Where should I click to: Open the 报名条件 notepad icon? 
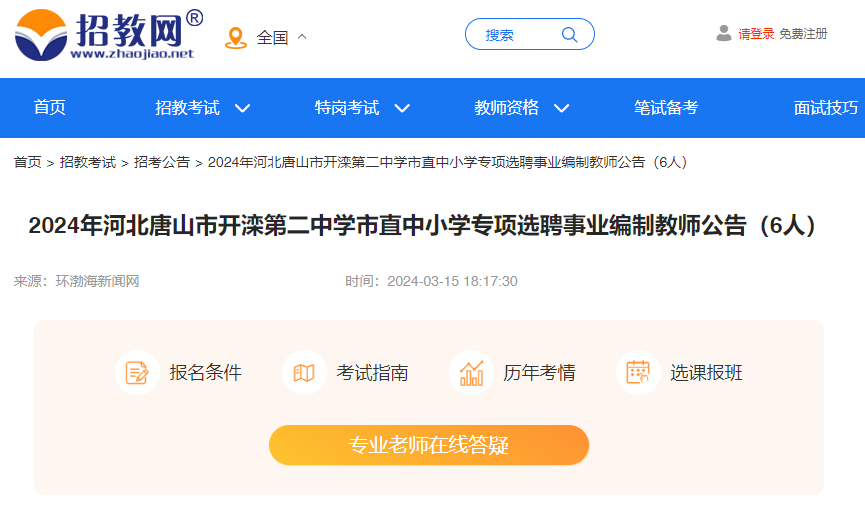point(137,373)
